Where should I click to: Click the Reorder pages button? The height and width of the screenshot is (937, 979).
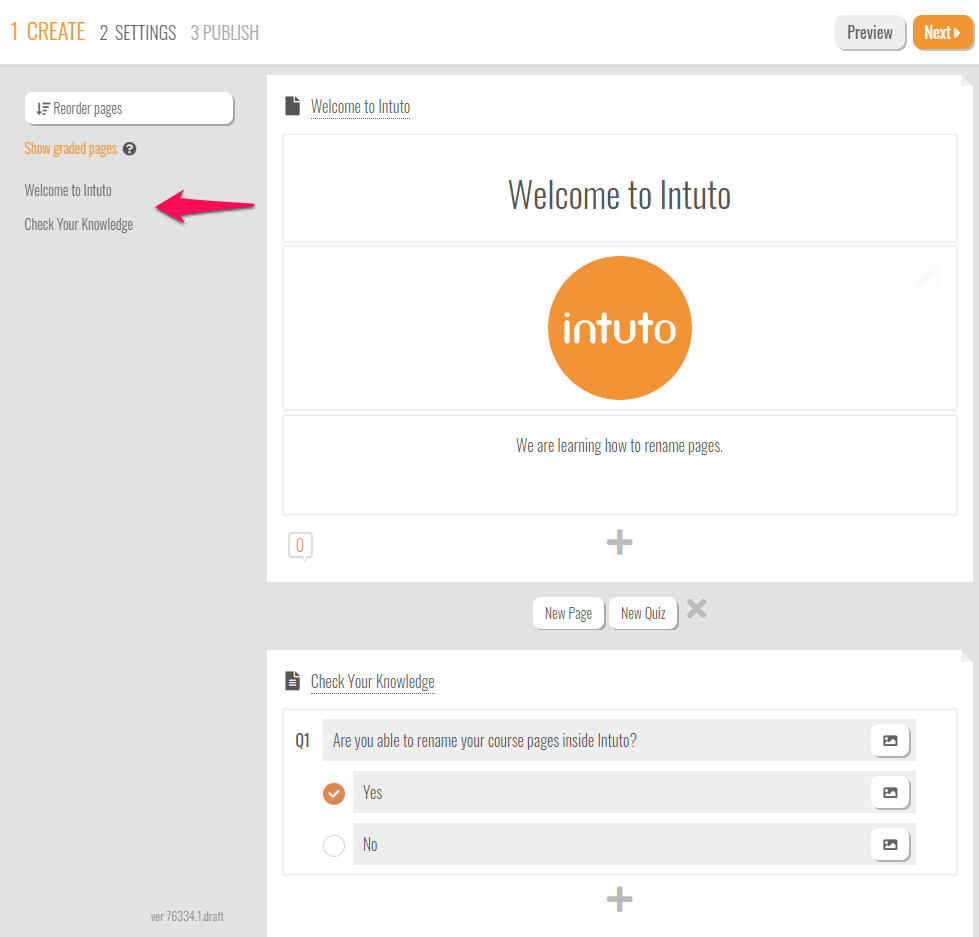[x=129, y=108]
